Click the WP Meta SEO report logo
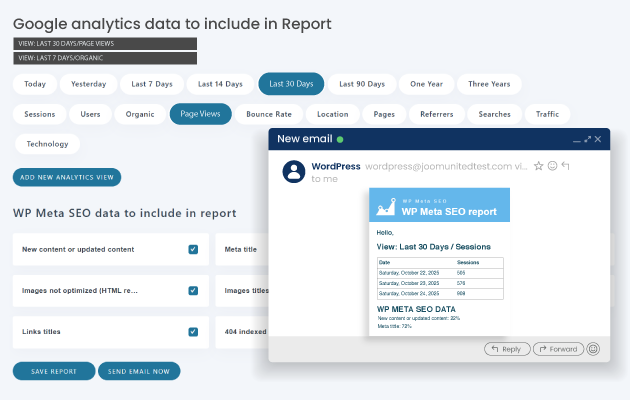This screenshot has width=630, height=400. [x=385, y=208]
